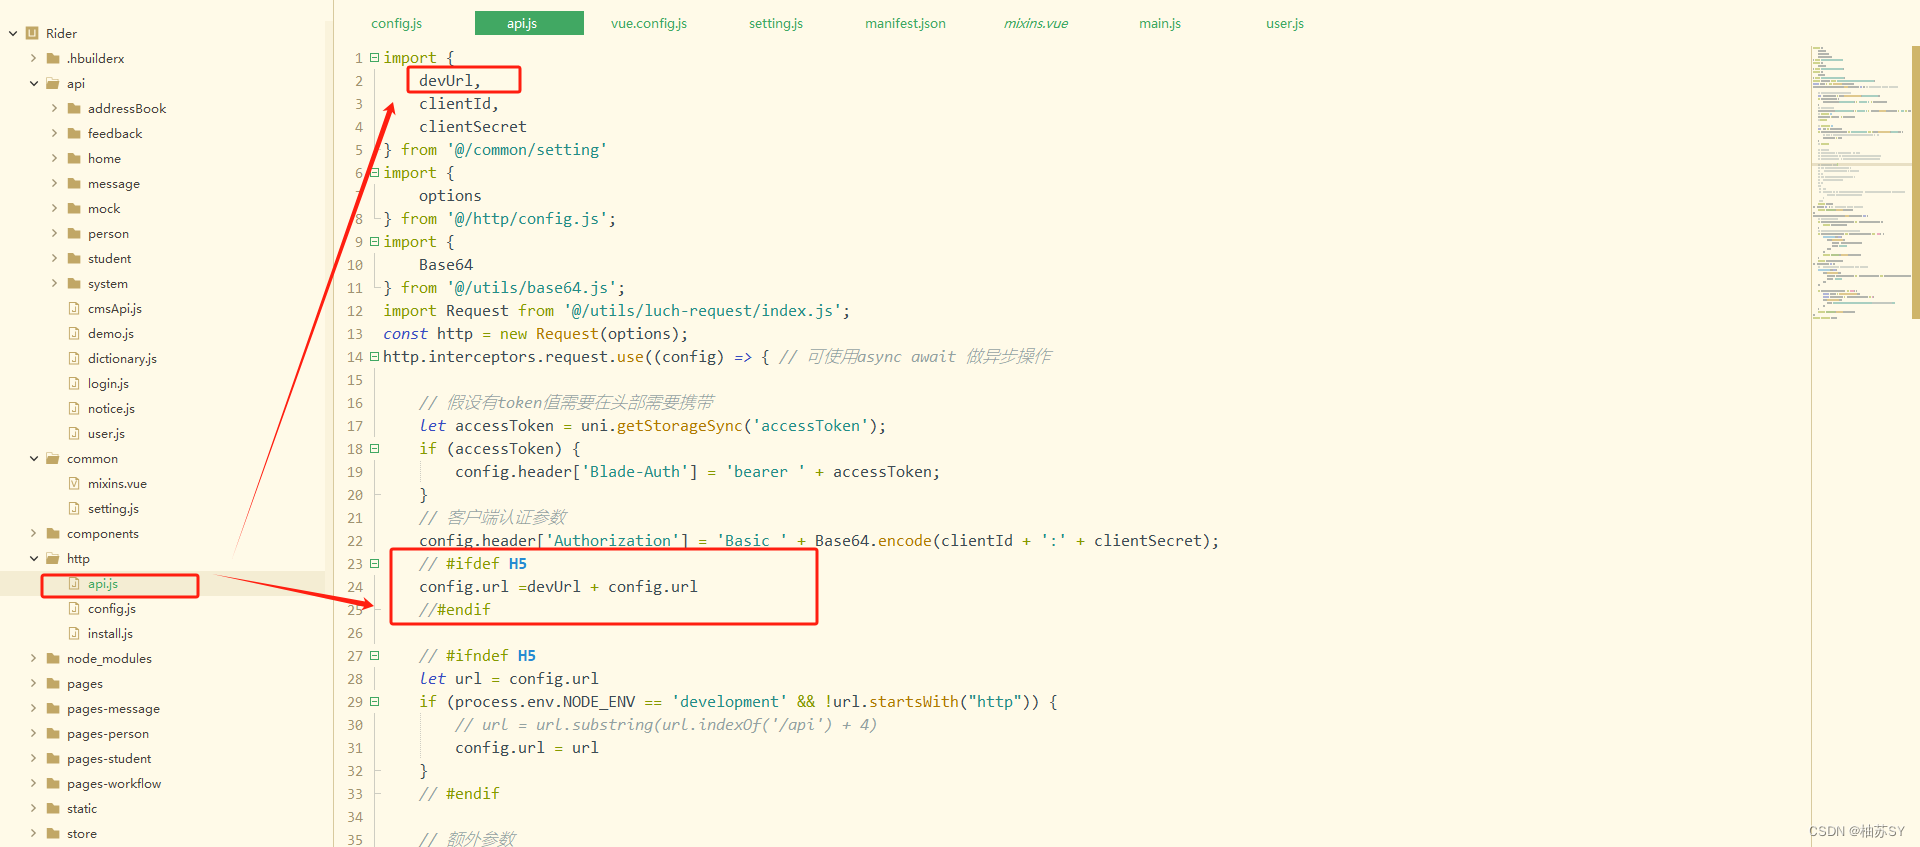This screenshot has width=1920, height=847.
Task: Fold the import block at line 9
Action: tap(375, 242)
